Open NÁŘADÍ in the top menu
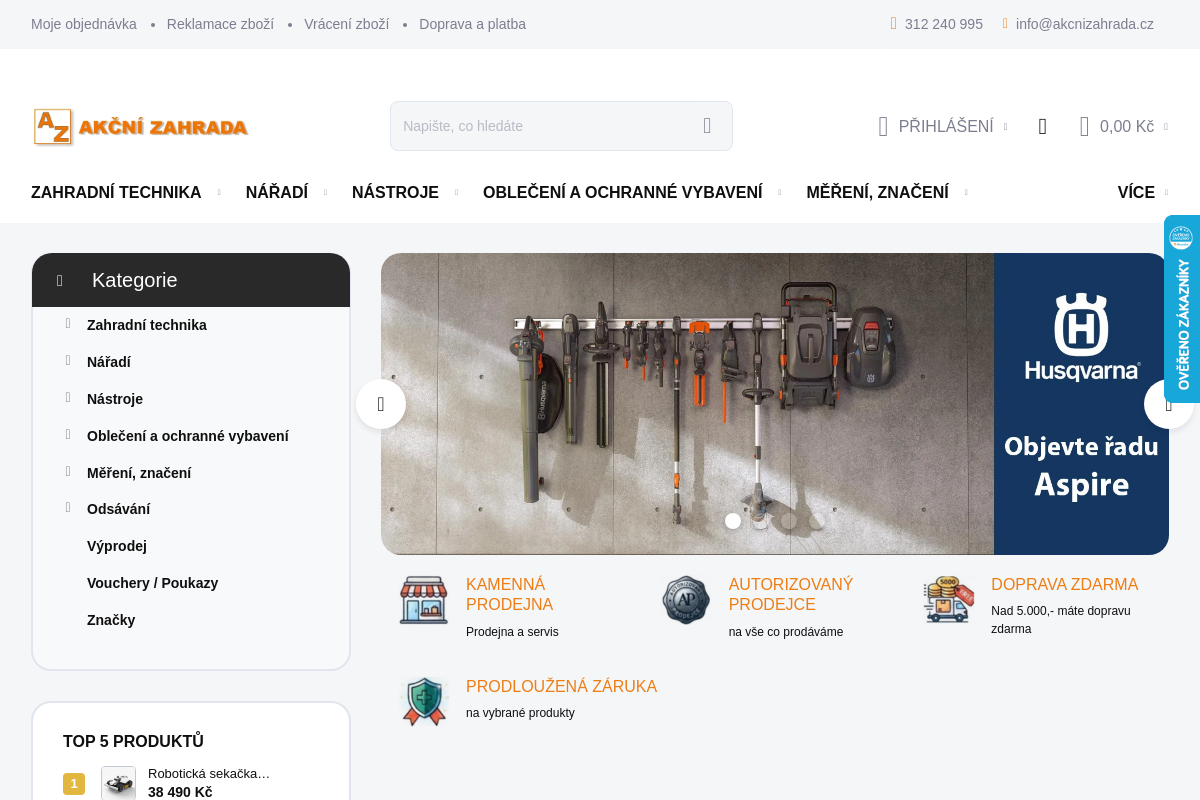The width and height of the screenshot is (1200, 800). (277, 192)
